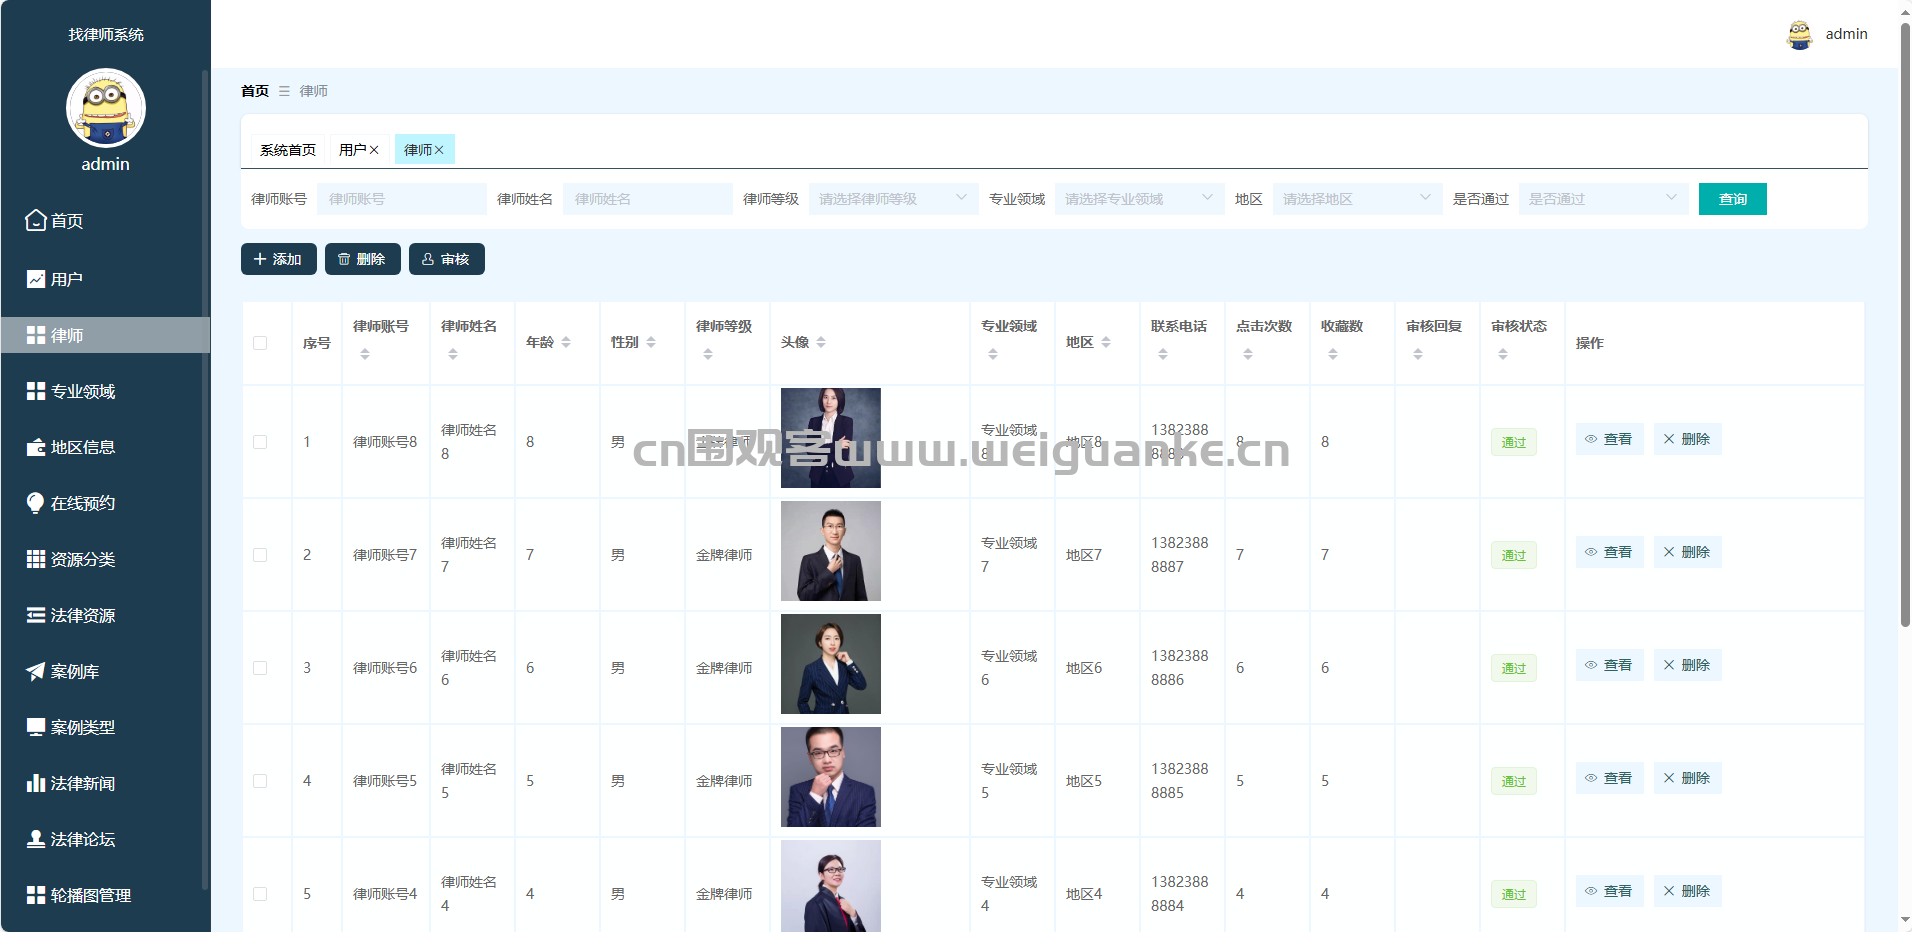1912x932 pixels.
Task: Click the 案例库 paper plane icon
Action: (36, 671)
